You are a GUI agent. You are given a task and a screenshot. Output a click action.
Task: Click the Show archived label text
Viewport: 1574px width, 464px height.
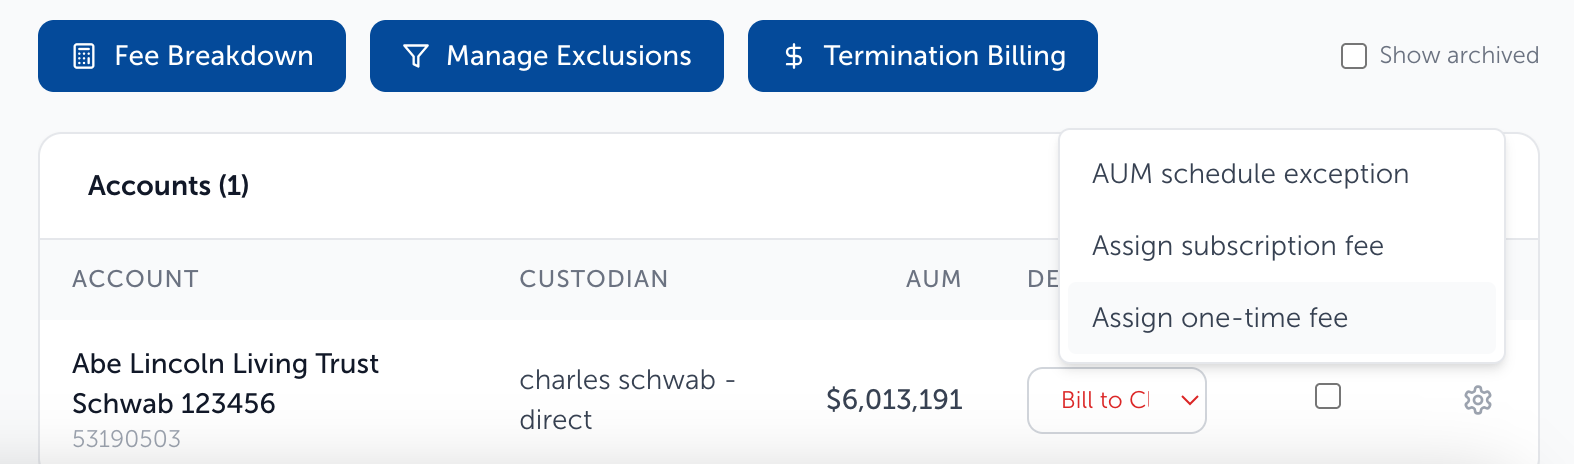[x=1459, y=55]
